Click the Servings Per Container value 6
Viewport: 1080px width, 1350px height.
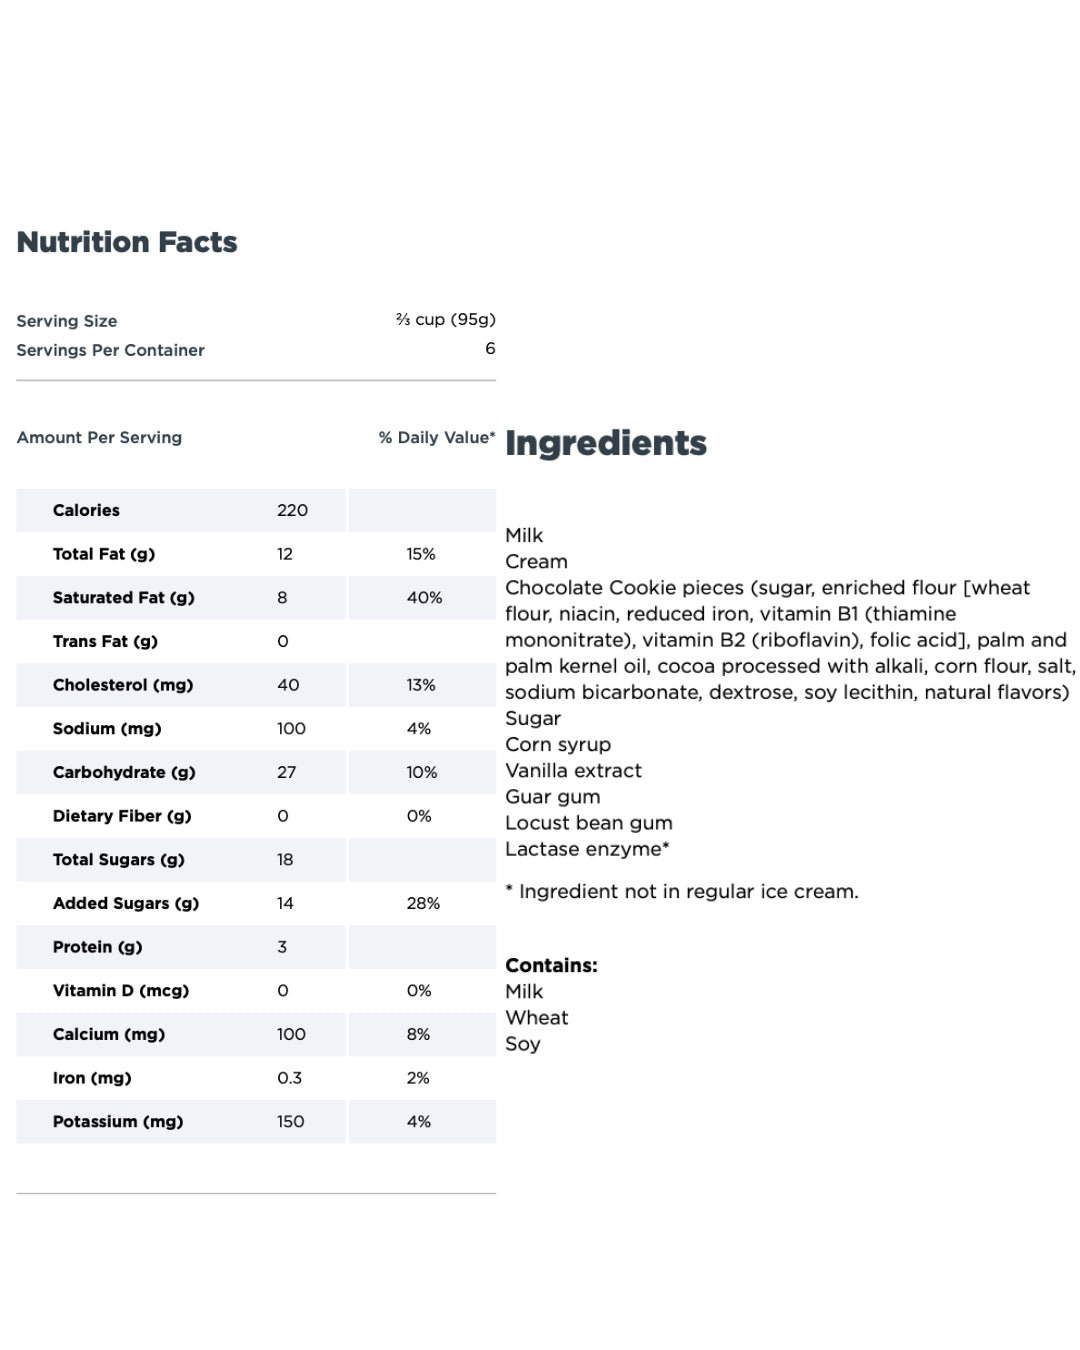(x=490, y=348)
